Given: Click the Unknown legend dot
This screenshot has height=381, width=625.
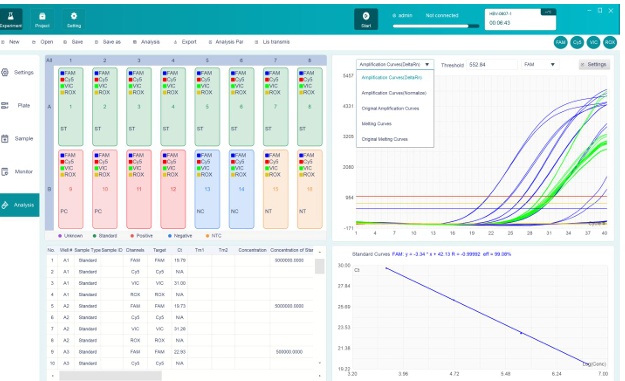Looking at the screenshot, I should [60, 236].
